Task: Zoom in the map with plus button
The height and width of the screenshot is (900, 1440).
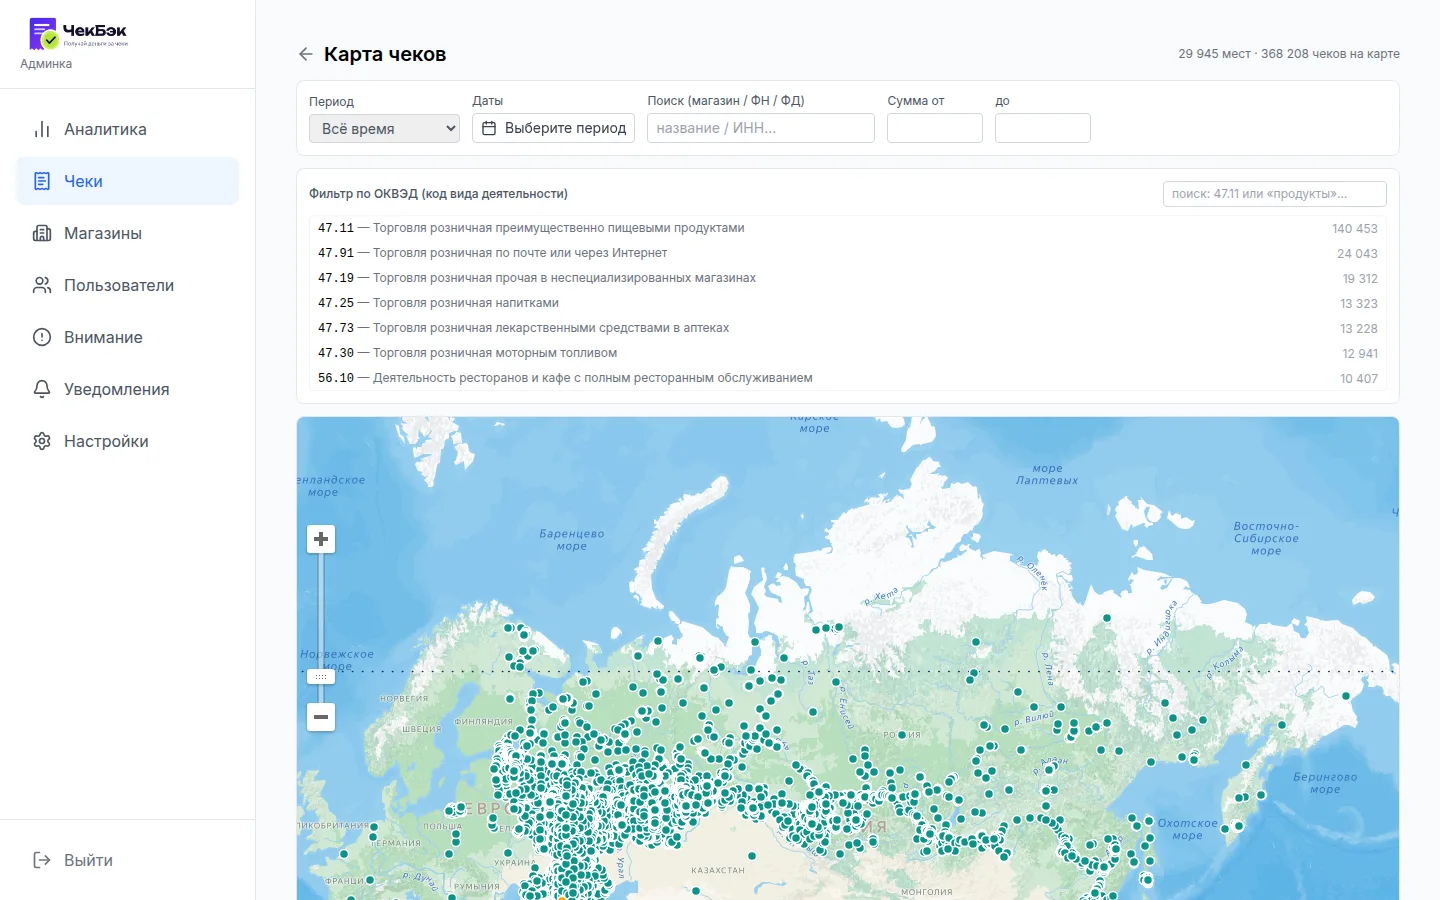Action: click(x=321, y=539)
